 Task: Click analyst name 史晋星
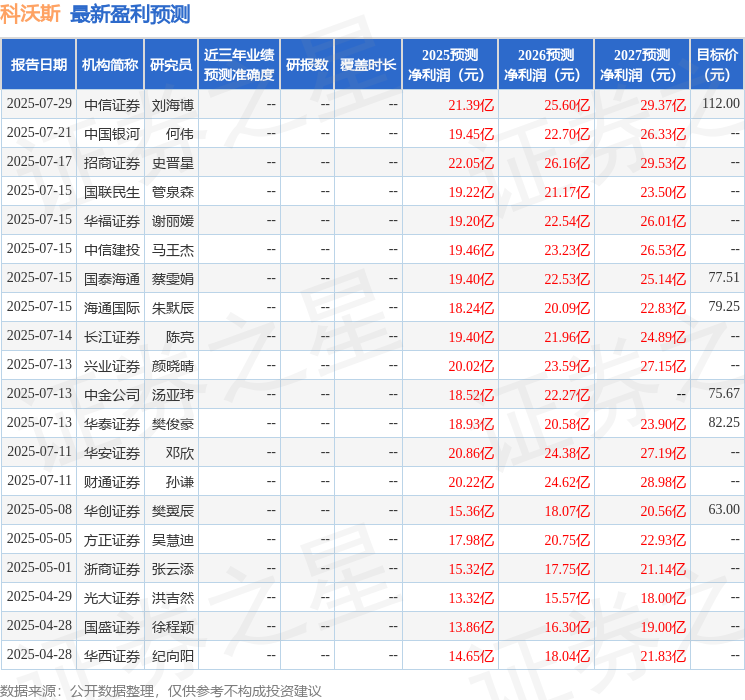[172, 163]
